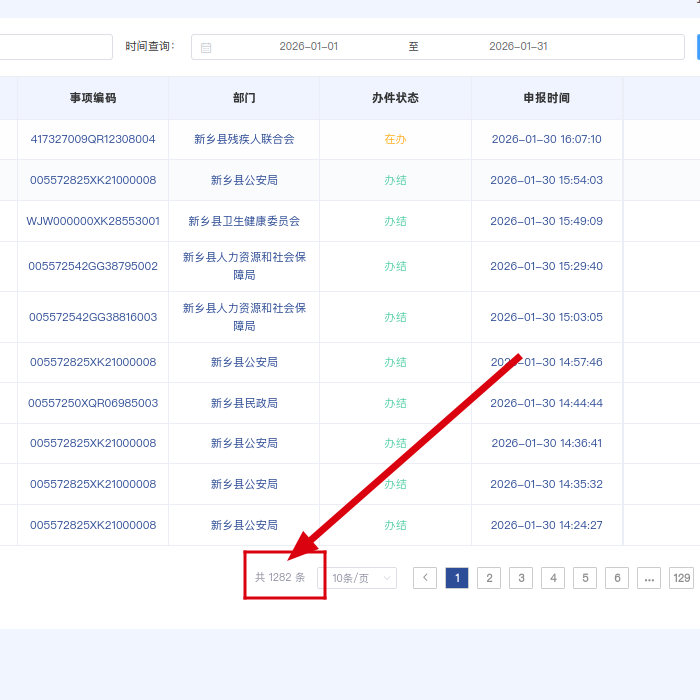Select page 1 in pagination
Viewport: 700px width, 700px height.
pyautogui.click(x=457, y=578)
